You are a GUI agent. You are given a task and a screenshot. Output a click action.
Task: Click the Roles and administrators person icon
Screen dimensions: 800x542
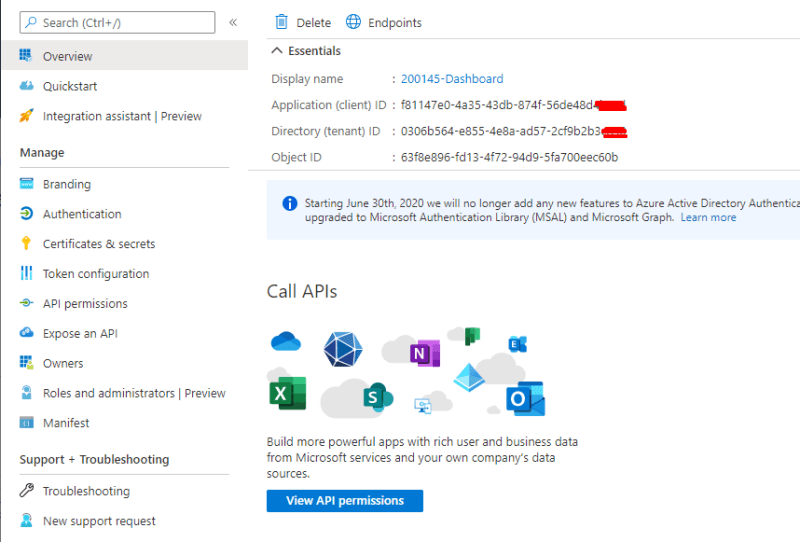pyautogui.click(x=26, y=392)
